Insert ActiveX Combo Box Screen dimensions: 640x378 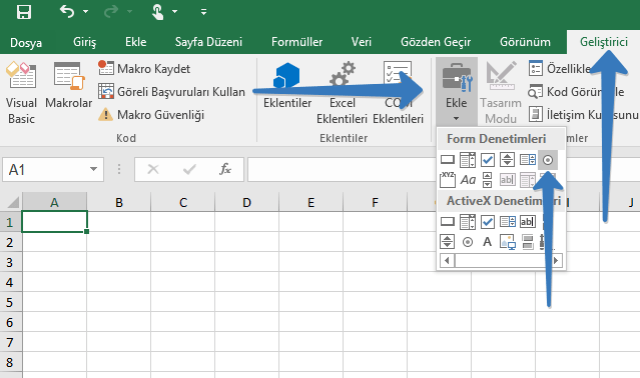467,222
